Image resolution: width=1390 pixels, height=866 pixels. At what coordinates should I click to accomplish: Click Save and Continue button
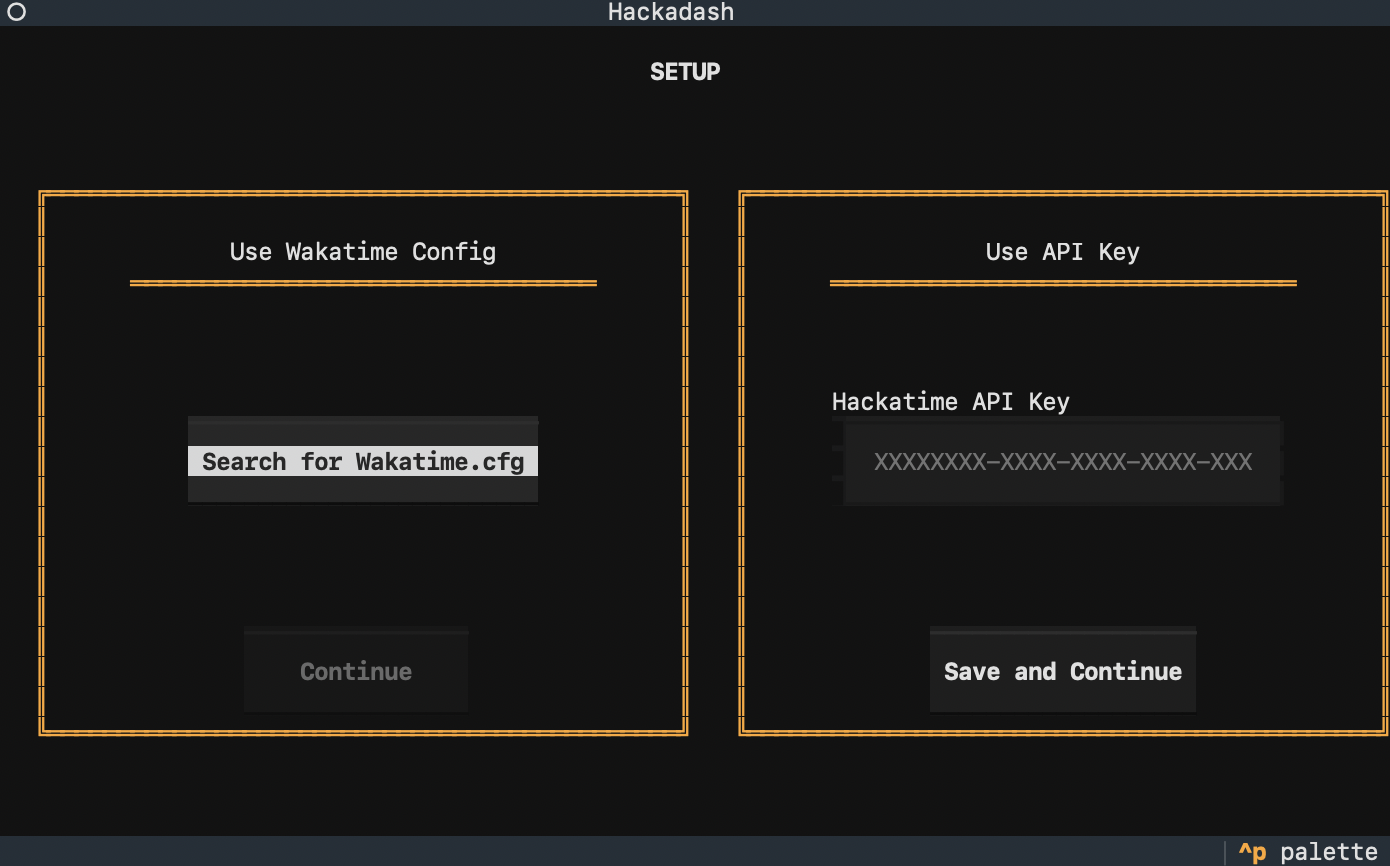point(1063,671)
